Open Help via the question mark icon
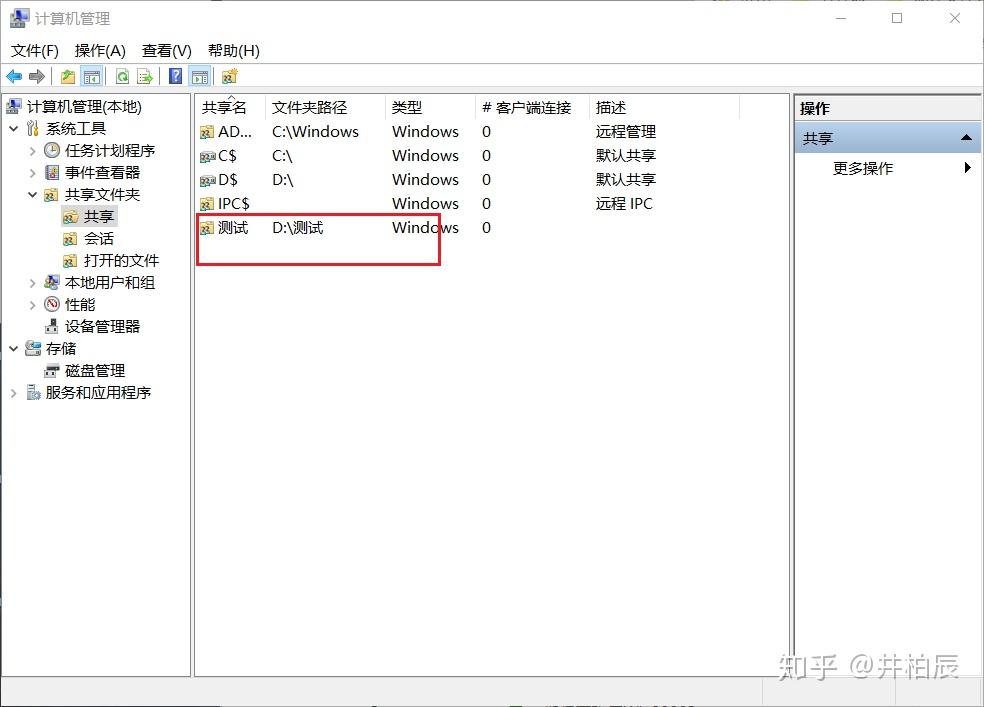Screen dimensions: 984x707 click(176, 77)
